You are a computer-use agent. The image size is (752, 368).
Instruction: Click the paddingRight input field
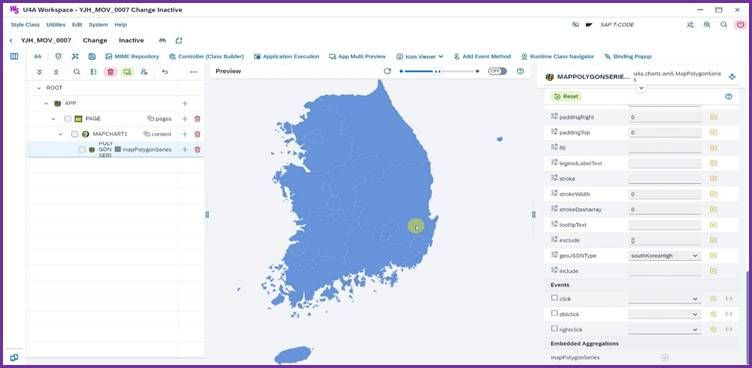664,117
